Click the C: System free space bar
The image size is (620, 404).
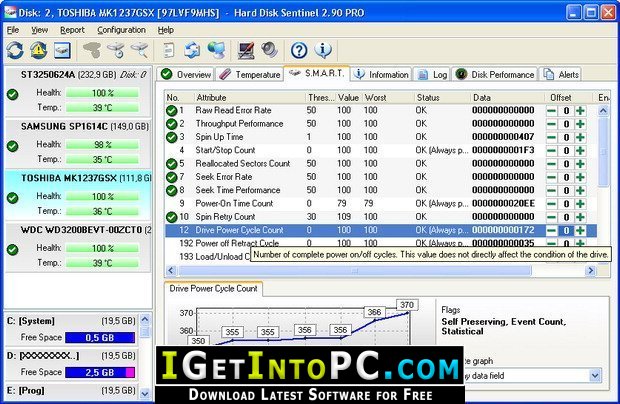[x=100, y=338]
